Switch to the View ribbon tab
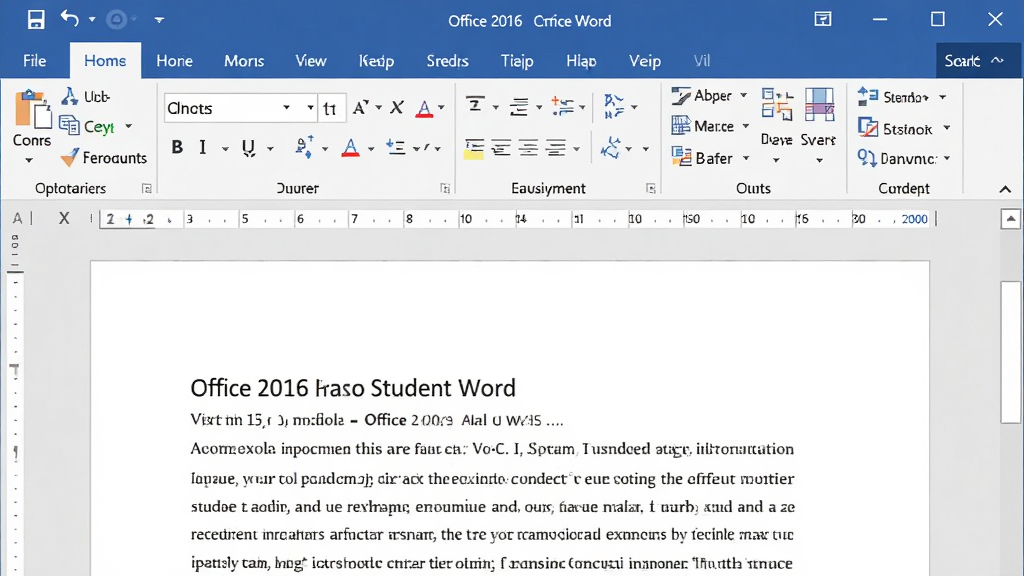 (x=311, y=61)
